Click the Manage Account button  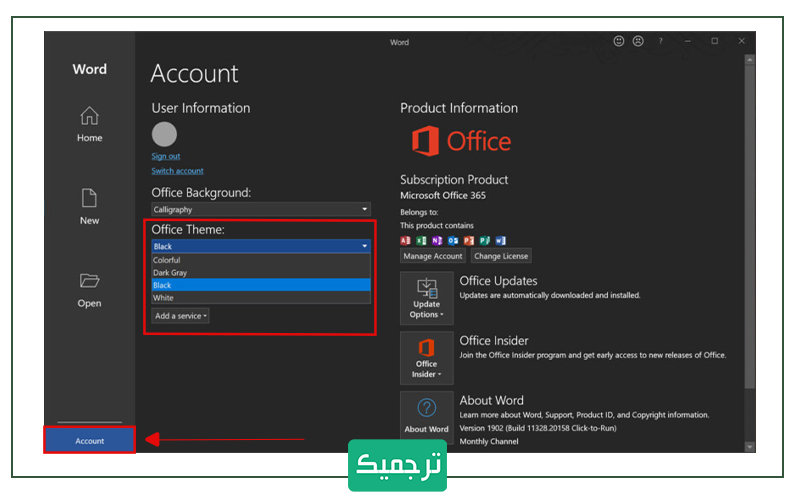click(x=433, y=256)
